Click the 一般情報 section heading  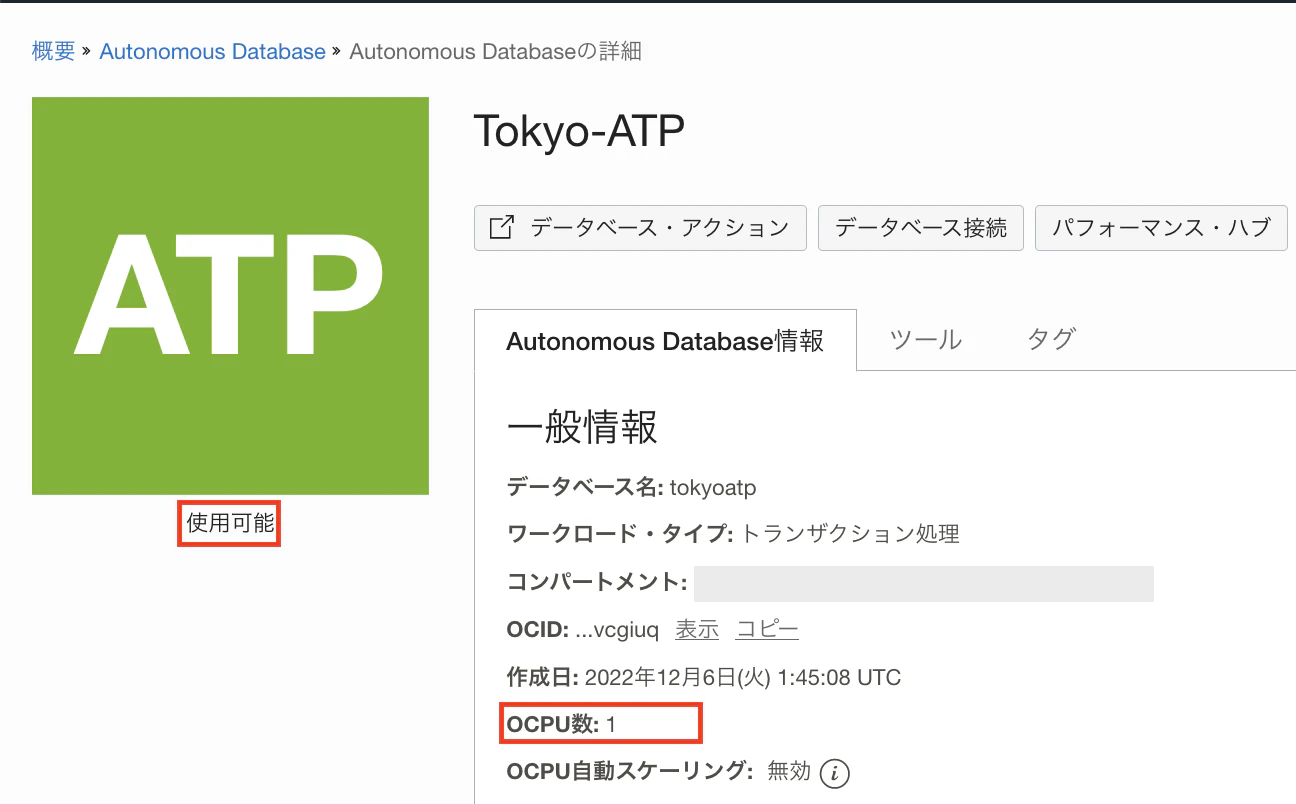[582, 428]
